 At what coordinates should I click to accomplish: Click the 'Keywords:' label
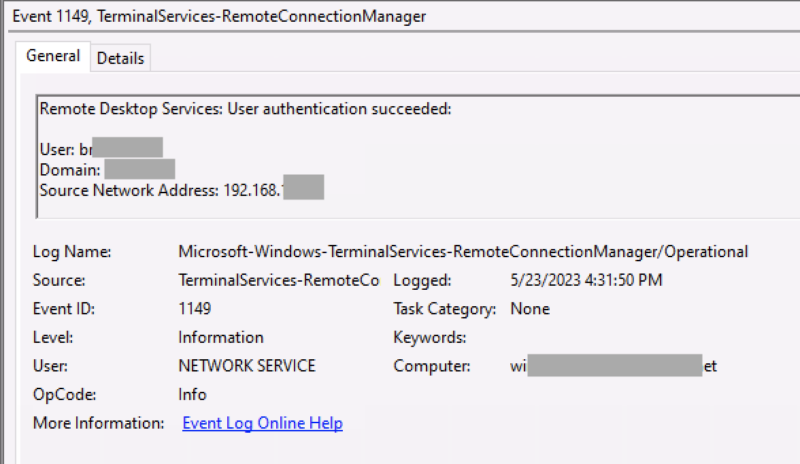(x=430, y=337)
